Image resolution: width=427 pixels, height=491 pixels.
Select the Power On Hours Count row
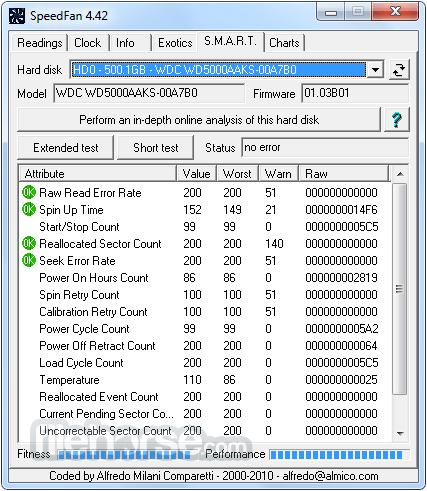click(x=205, y=278)
